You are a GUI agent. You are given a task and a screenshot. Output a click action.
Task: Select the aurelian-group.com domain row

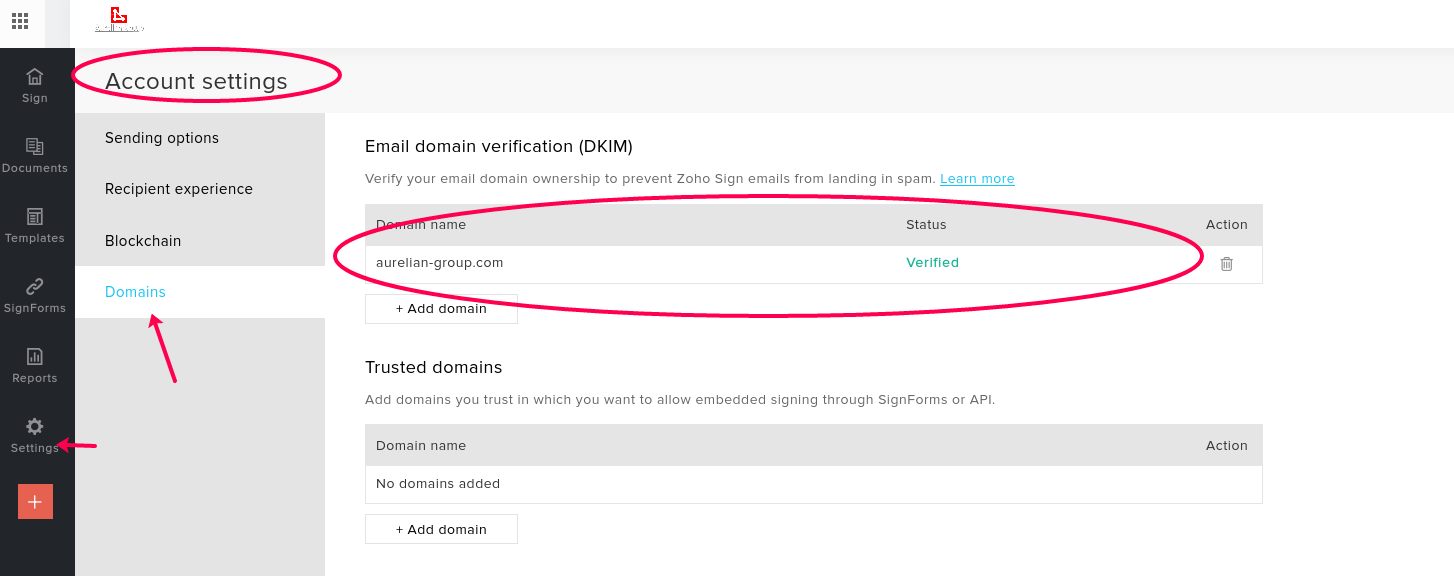click(x=813, y=264)
